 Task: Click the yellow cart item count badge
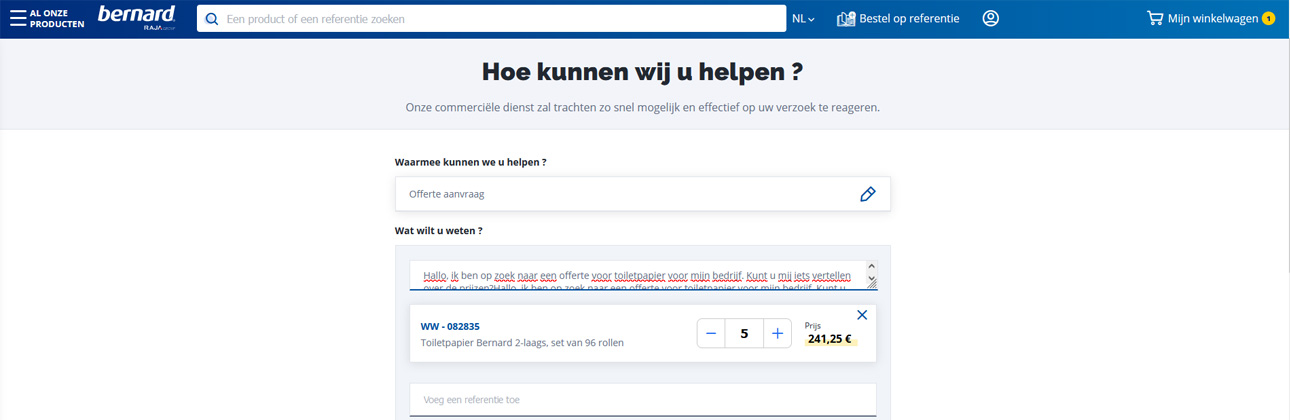click(1268, 18)
